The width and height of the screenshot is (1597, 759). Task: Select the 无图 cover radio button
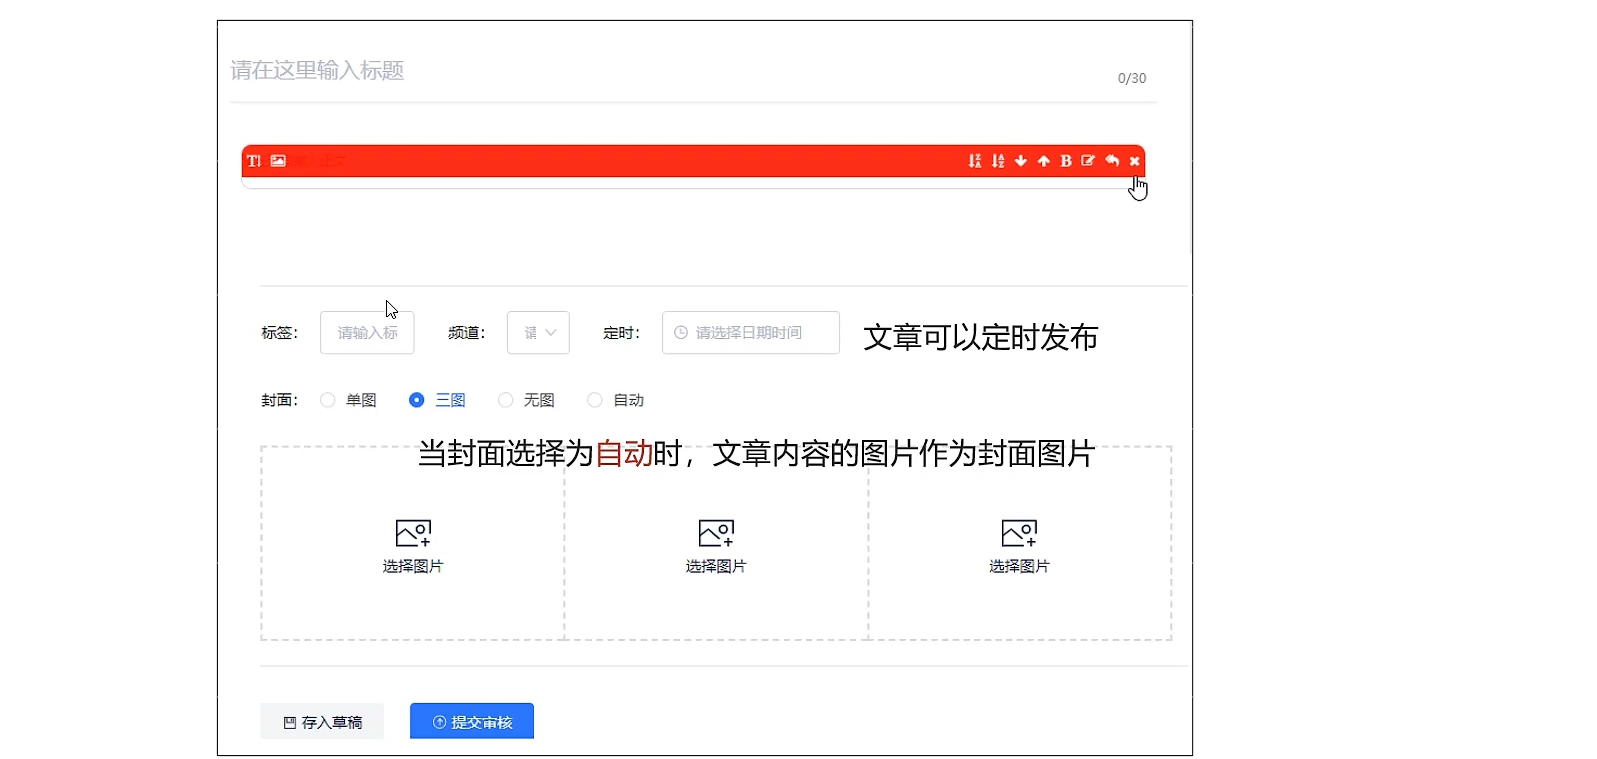click(506, 400)
